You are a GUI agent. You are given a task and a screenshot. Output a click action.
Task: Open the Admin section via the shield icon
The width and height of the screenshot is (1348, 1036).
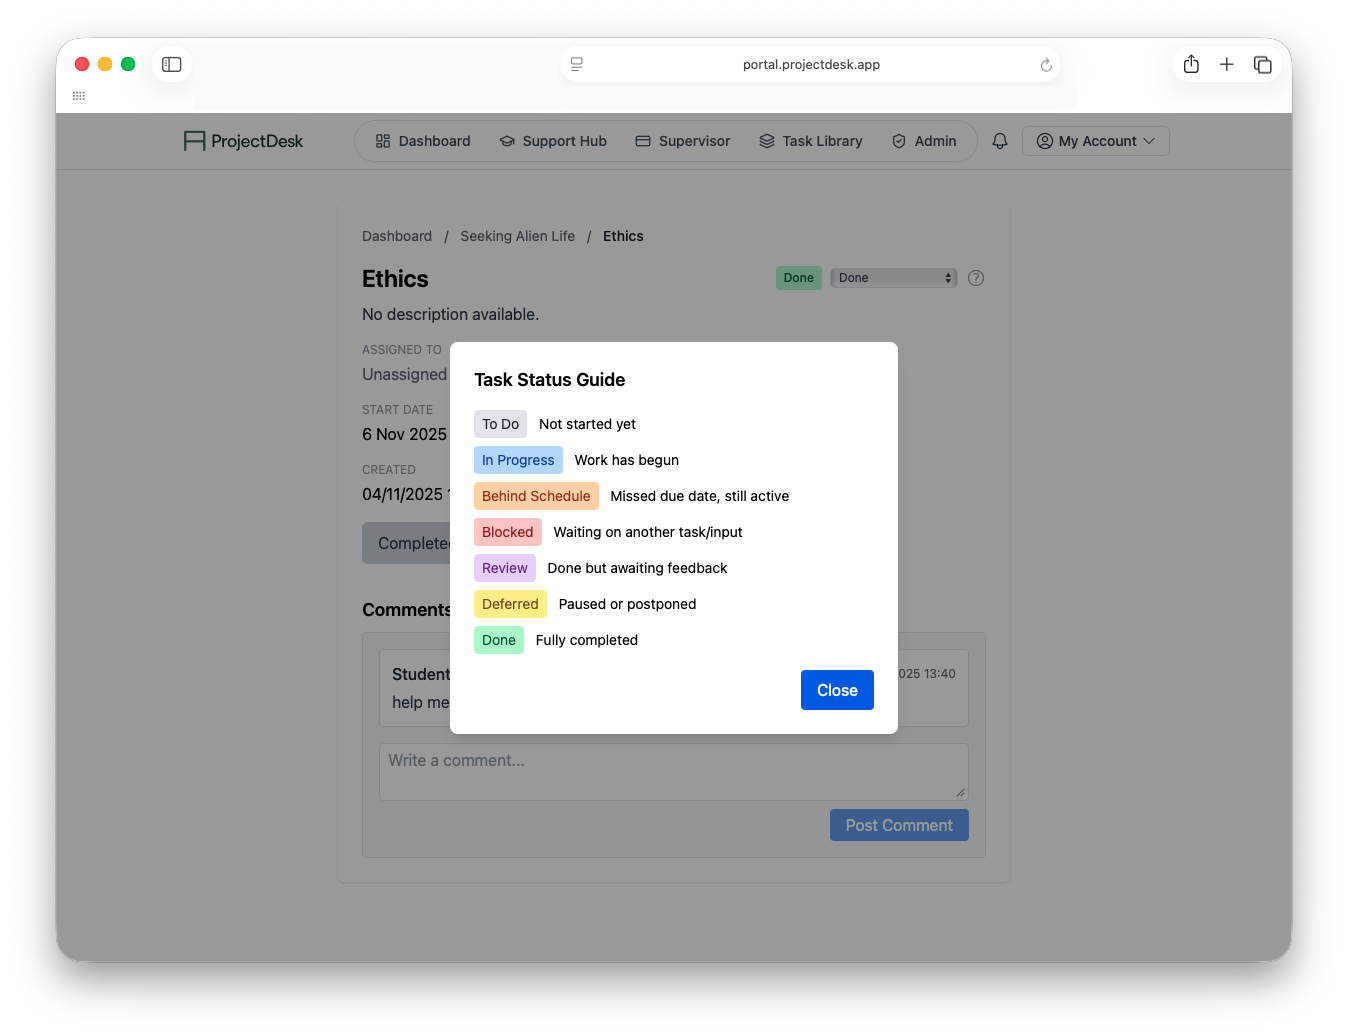click(x=897, y=141)
